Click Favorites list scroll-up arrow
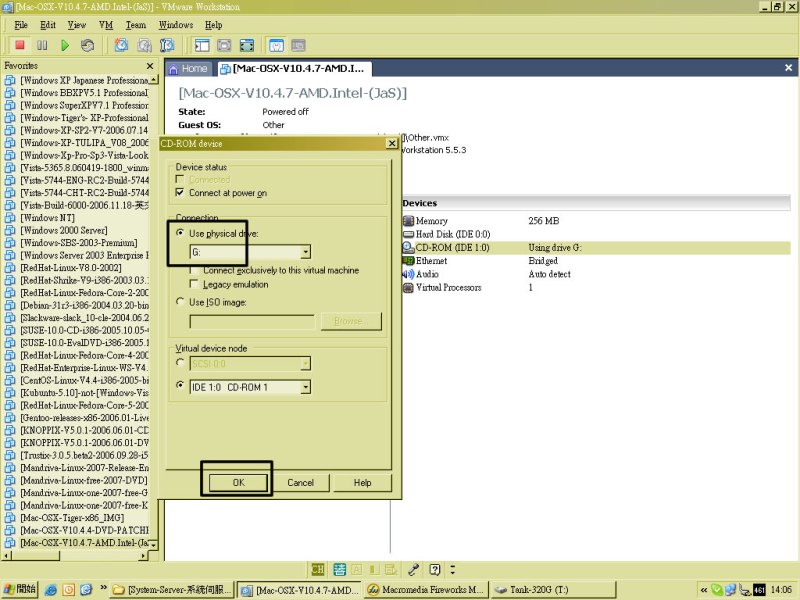This screenshot has width=800, height=600. [x=154, y=80]
